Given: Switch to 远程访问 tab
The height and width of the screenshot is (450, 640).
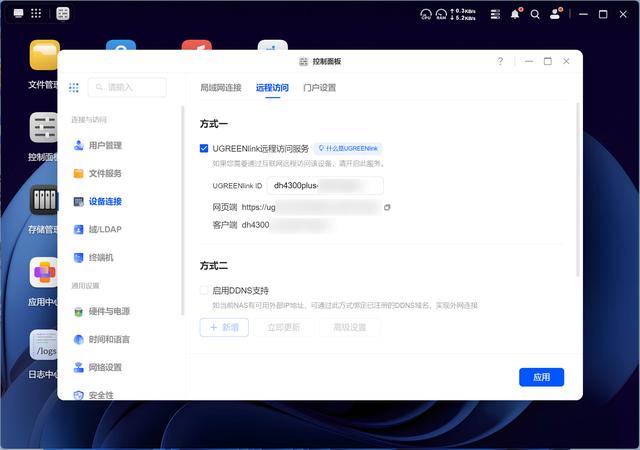Looking at the screenshot, I should point(272,87).
